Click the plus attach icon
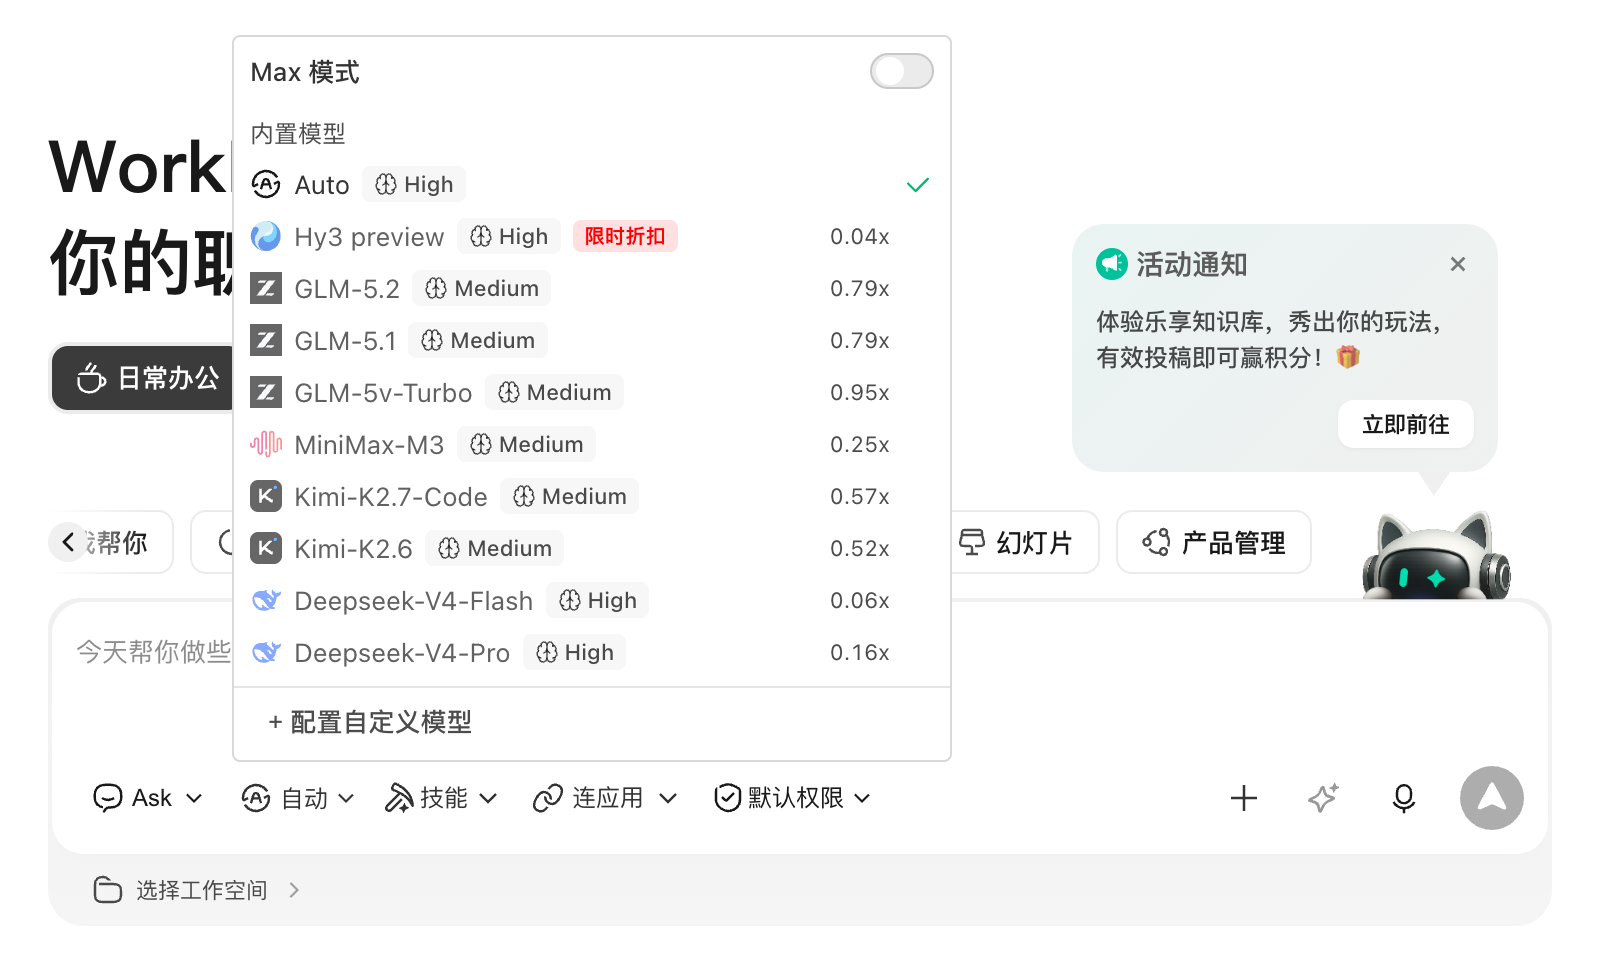This screenshot has height=954, width=1598. tap(1244, 798)
